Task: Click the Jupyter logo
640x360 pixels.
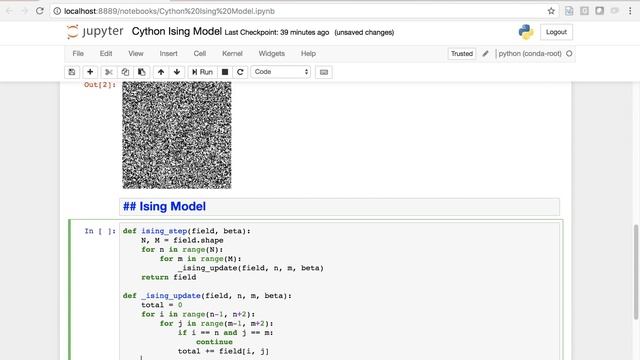Action: [95, 32]
